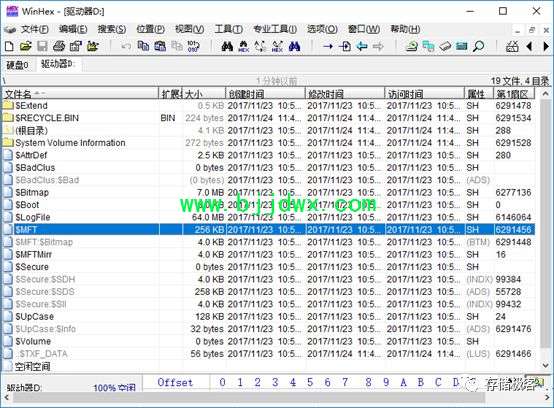Open the 选项(O) menu
Image resolution: width=554 pixels, height=408 pixels.
pyautogui.click(x=322, y=29)
